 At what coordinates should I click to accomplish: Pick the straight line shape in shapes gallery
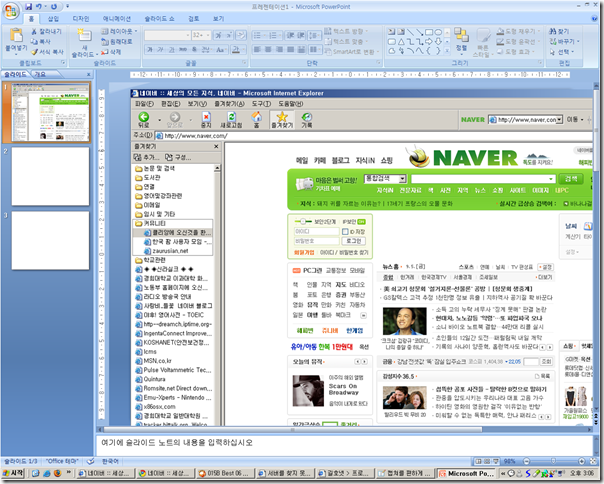[411, 32]
